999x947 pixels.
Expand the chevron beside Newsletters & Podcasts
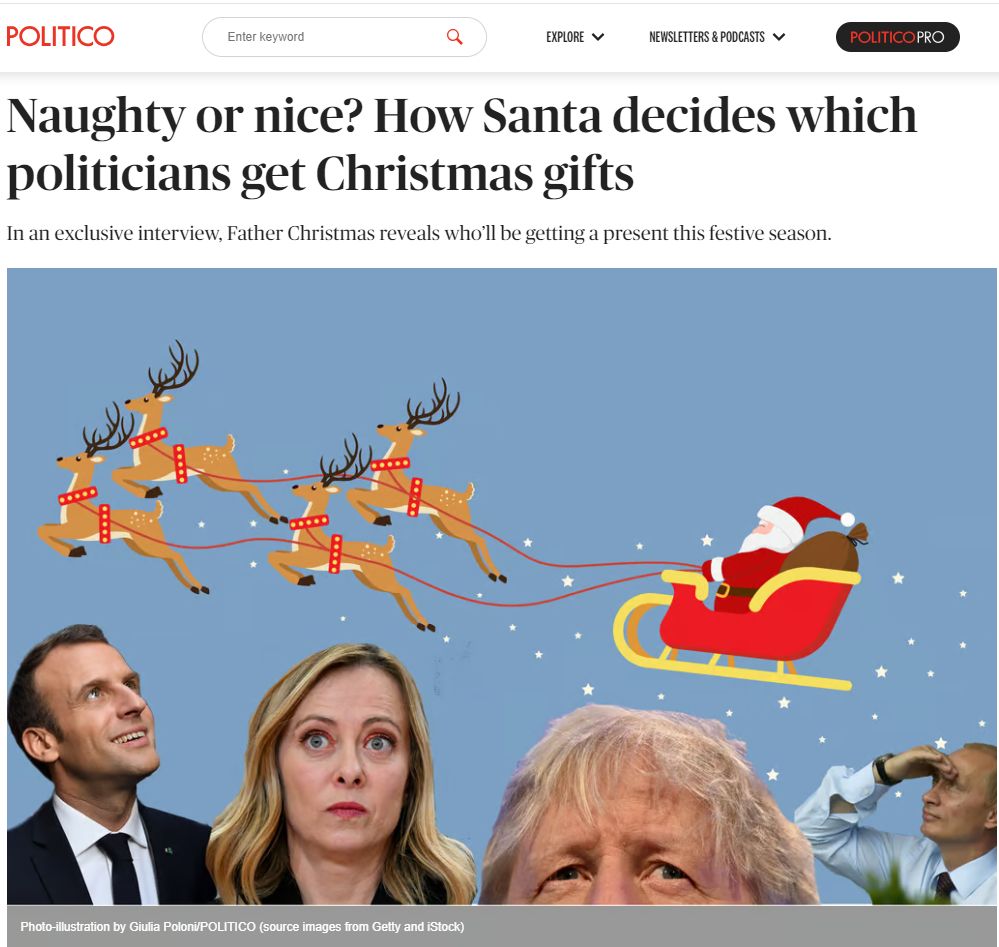[x=779, y=37]
